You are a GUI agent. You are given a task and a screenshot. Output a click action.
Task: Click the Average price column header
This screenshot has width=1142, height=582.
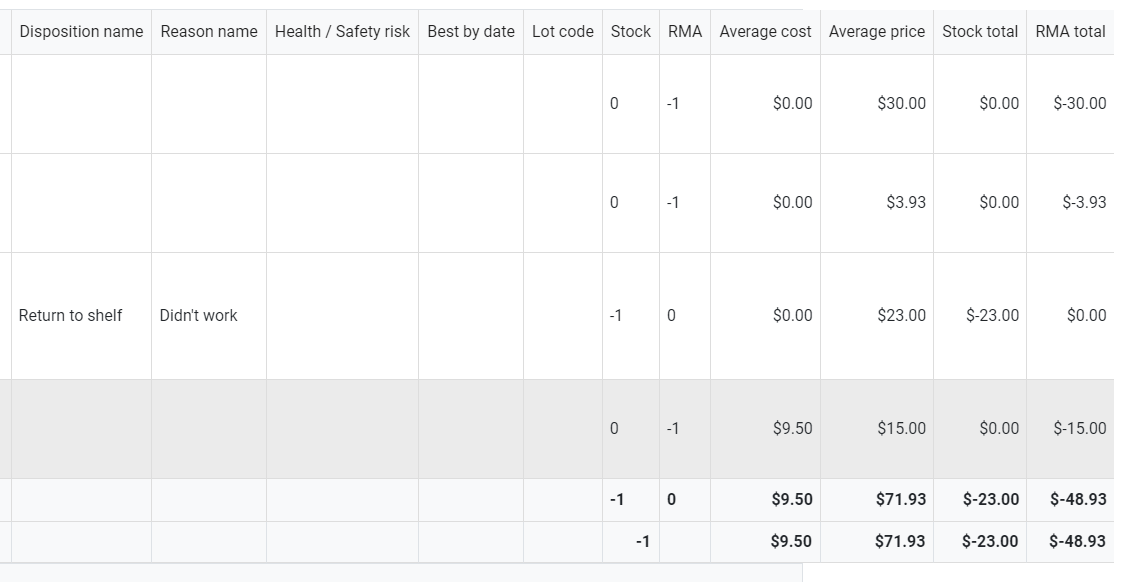point(876,32)
